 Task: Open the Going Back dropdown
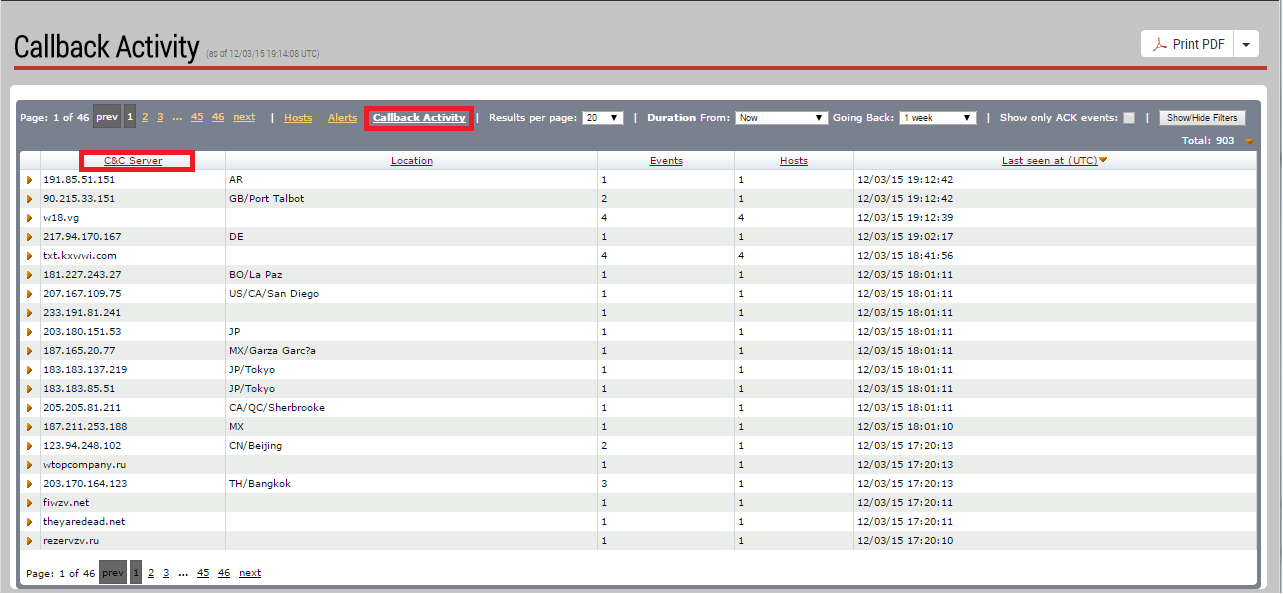(x=938, y=118)
